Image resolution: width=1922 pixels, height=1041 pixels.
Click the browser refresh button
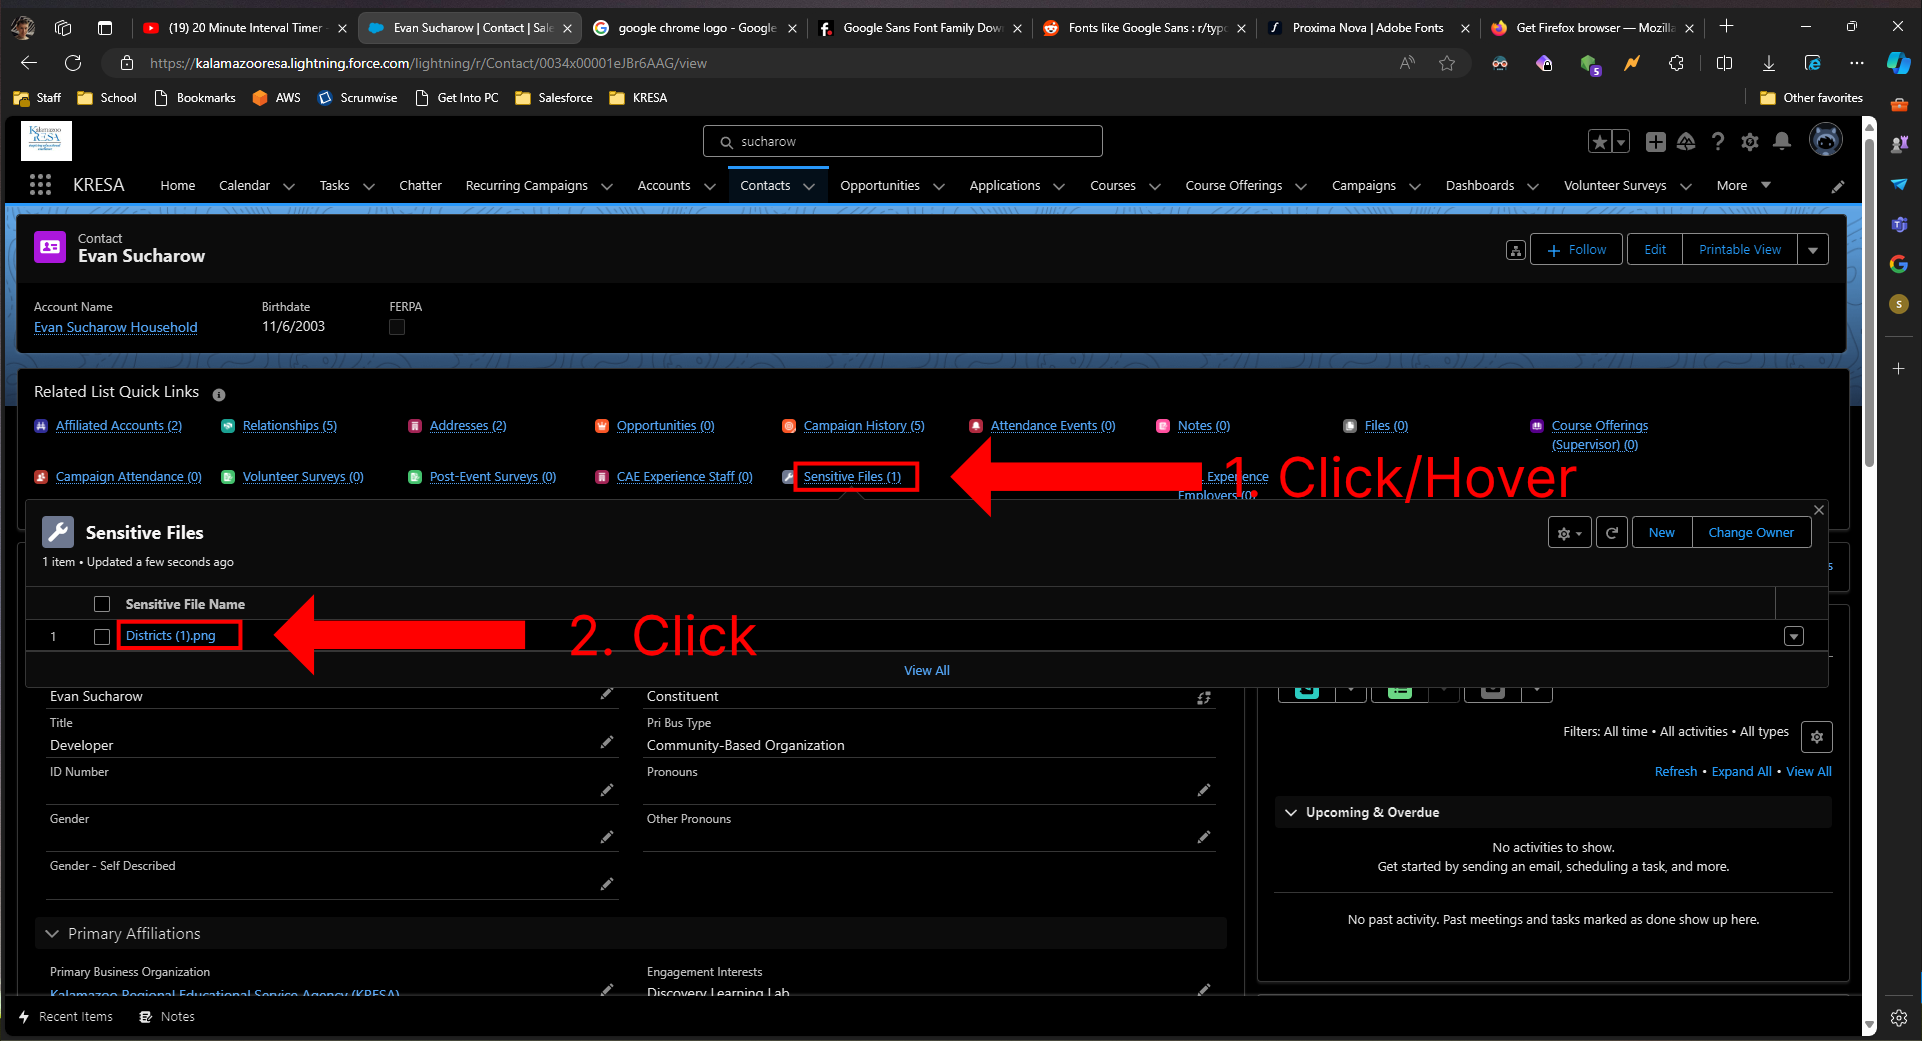pyautogui.click(x=73, y=63)
